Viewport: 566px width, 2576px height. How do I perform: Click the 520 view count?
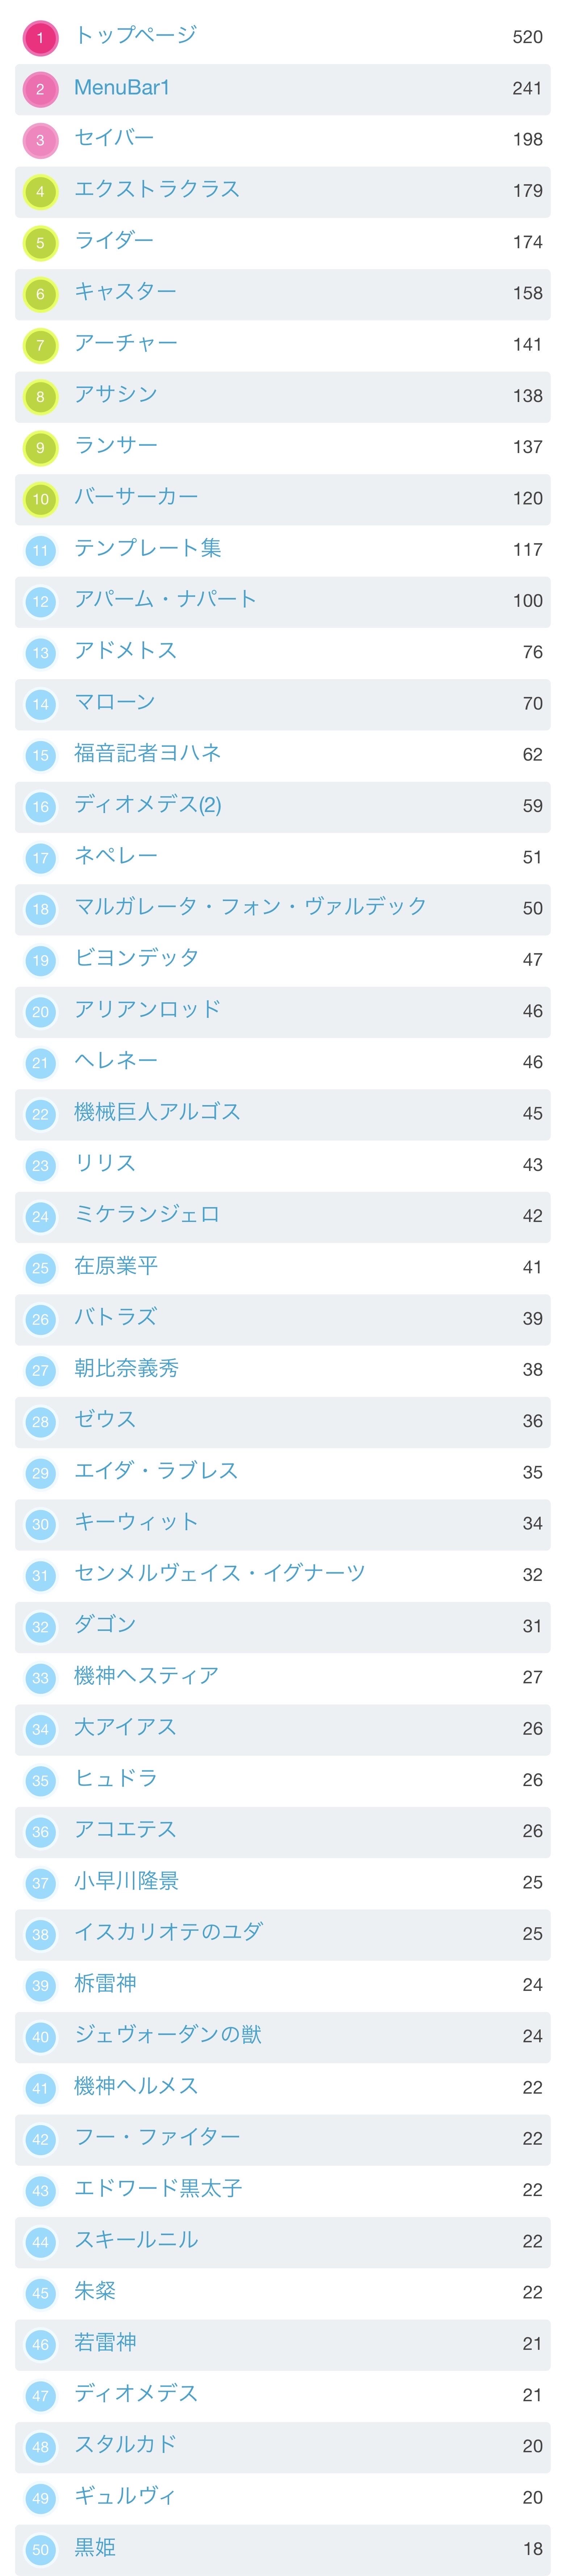[x=527, y=37]
